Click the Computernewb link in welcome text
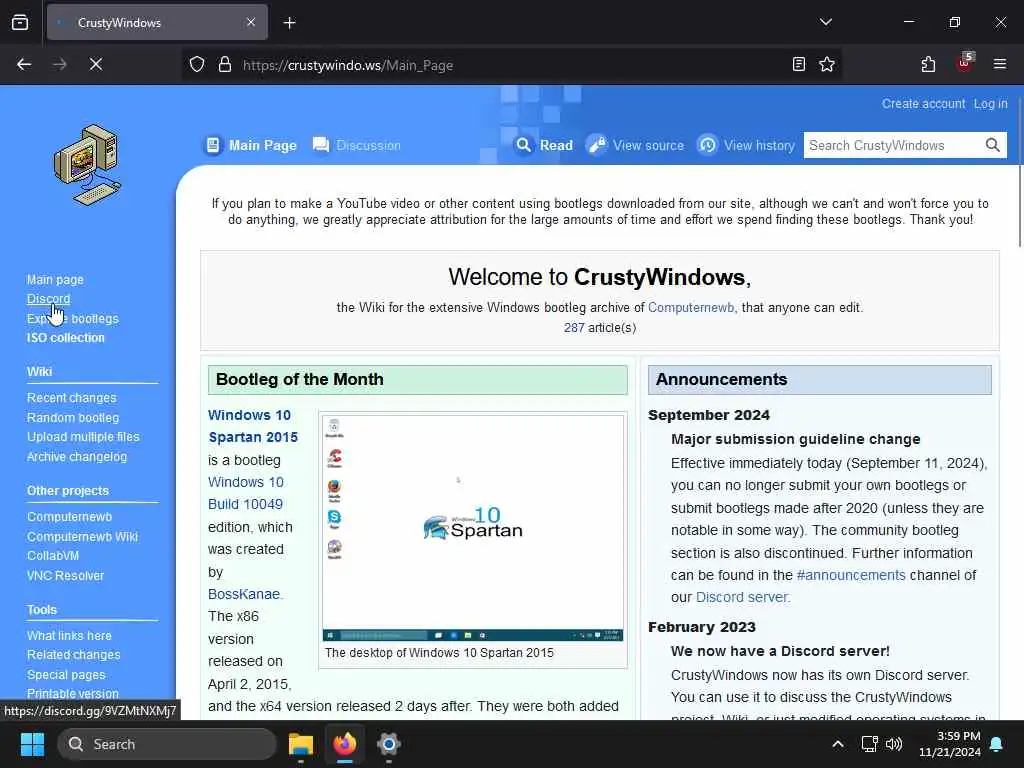Viewport: 1024px width, 768px height. [x=691, y=307]
